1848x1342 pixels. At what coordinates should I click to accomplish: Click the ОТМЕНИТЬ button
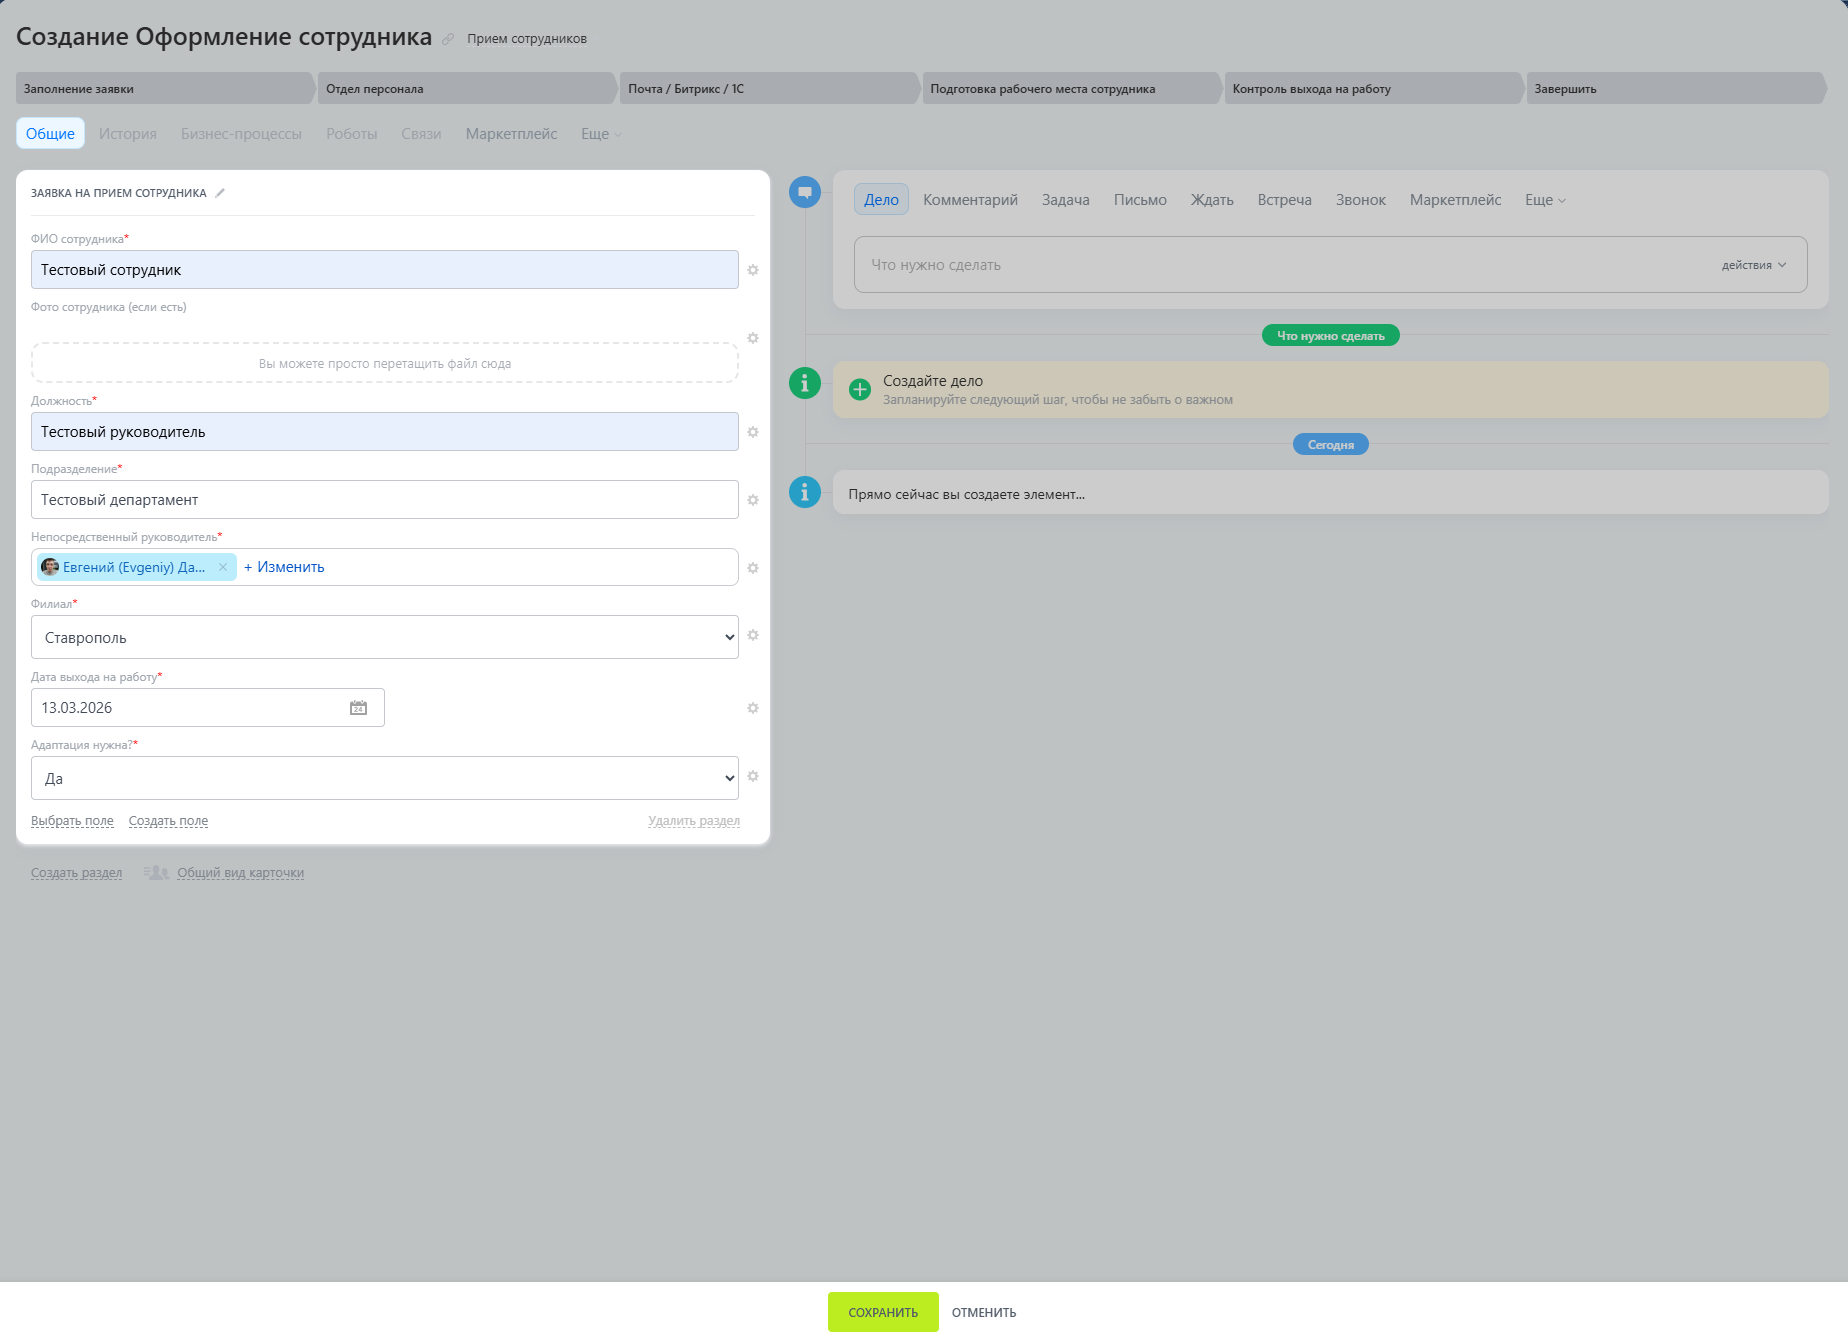click(984, 1312)
